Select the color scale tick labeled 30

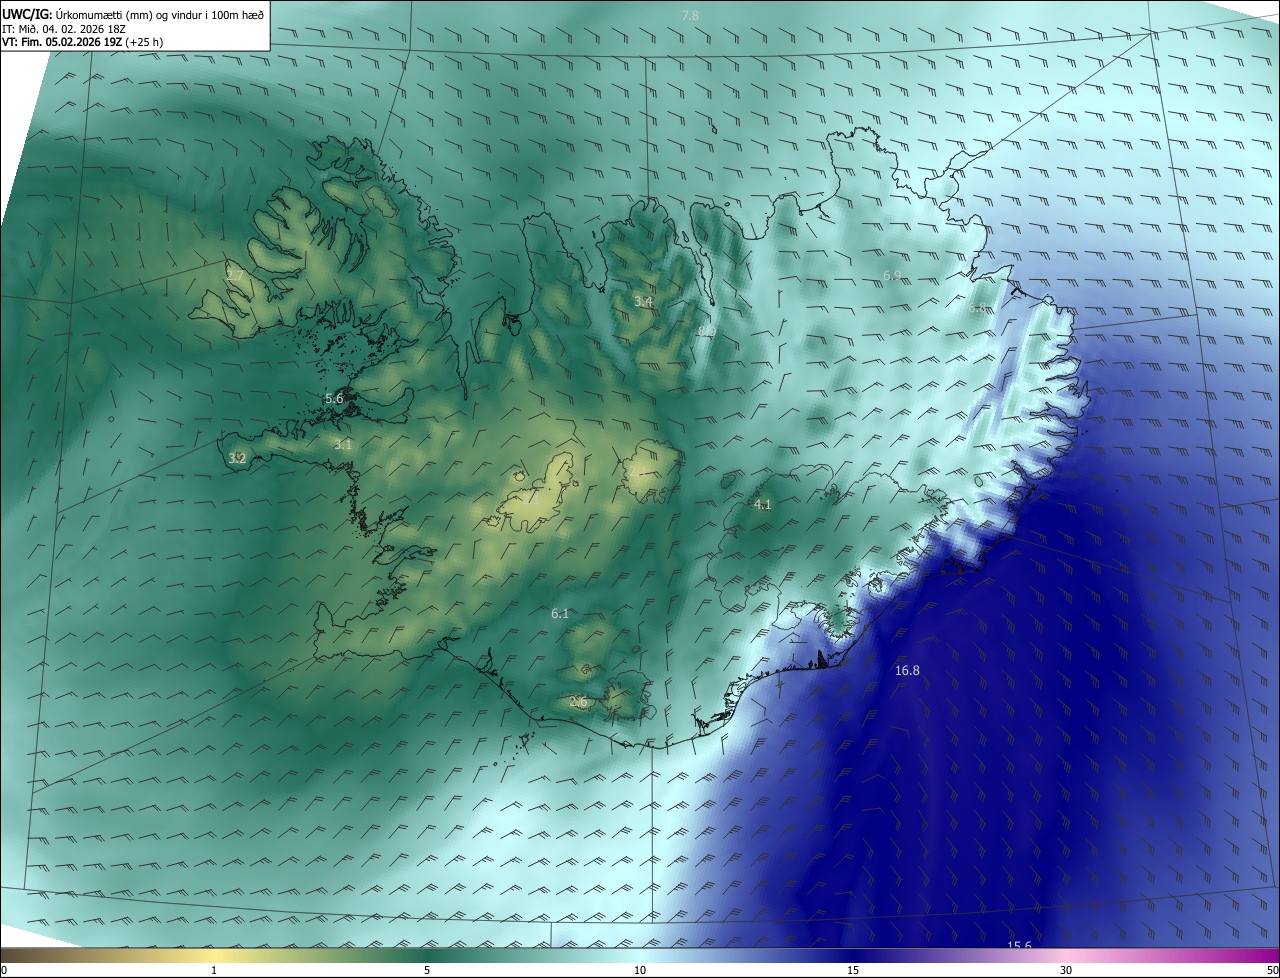[1066, 970]
